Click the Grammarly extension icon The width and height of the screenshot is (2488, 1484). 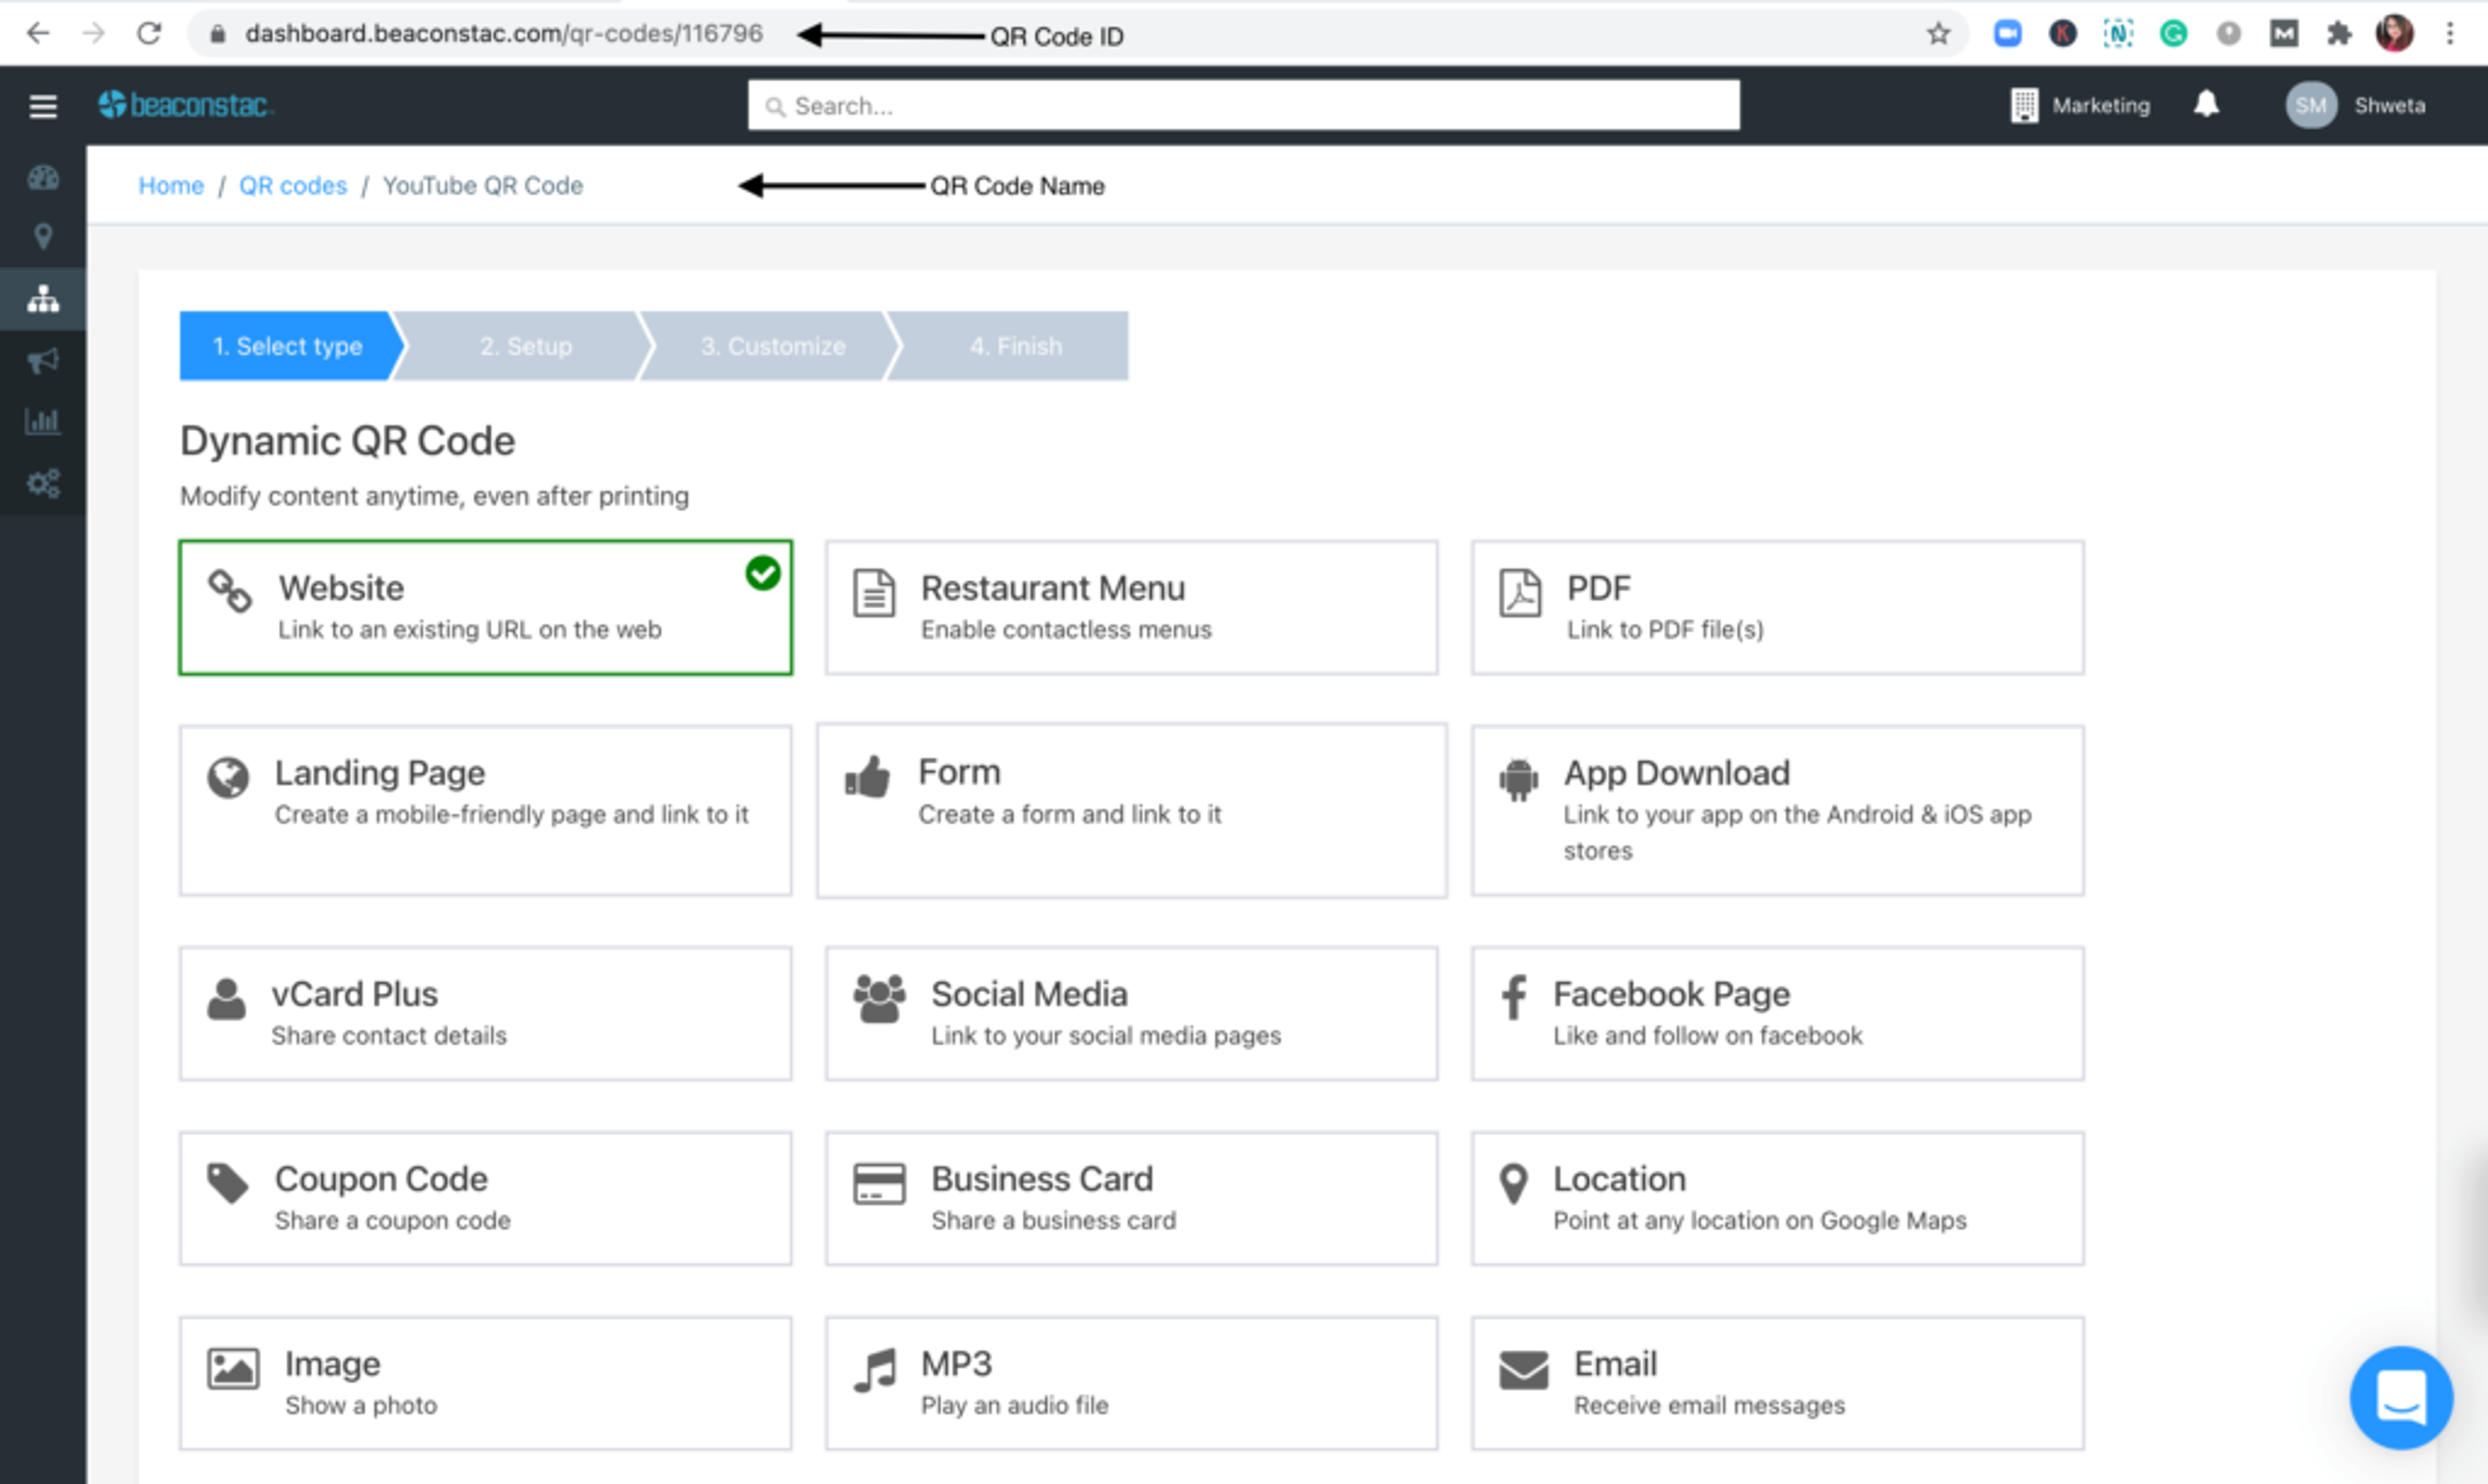[2172, 34]
